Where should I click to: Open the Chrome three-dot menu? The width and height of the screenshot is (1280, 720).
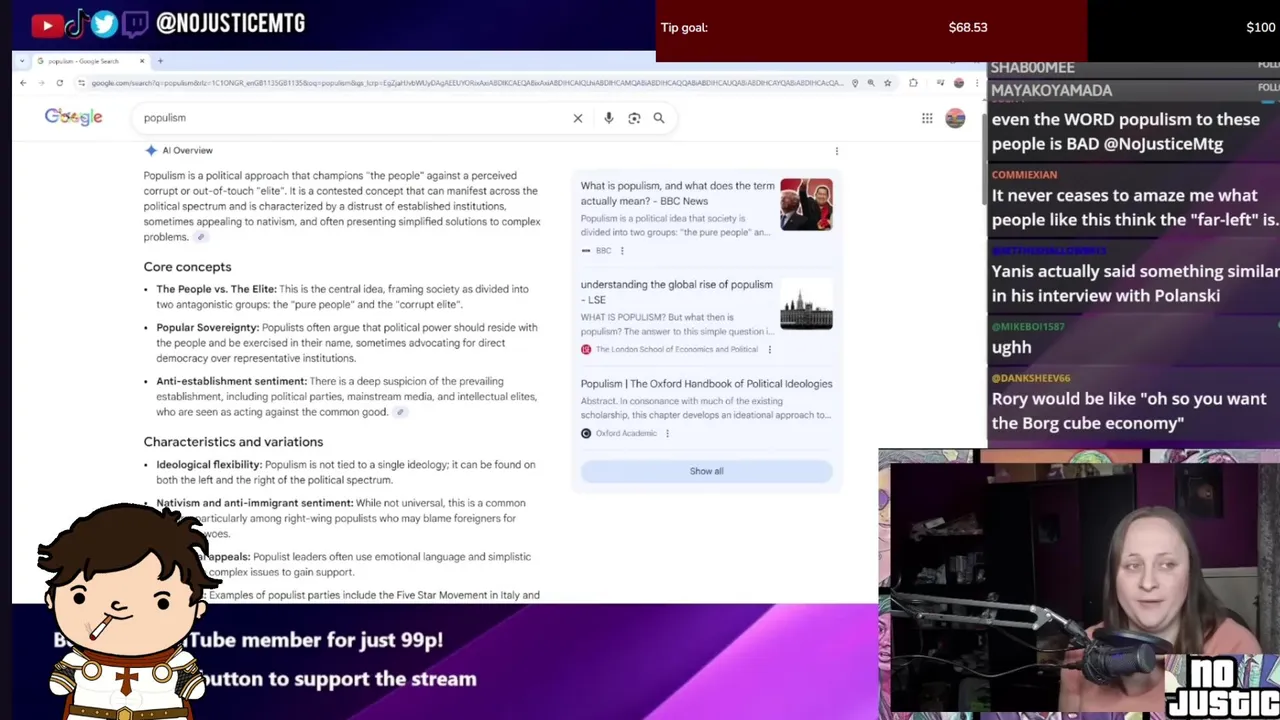976,83
